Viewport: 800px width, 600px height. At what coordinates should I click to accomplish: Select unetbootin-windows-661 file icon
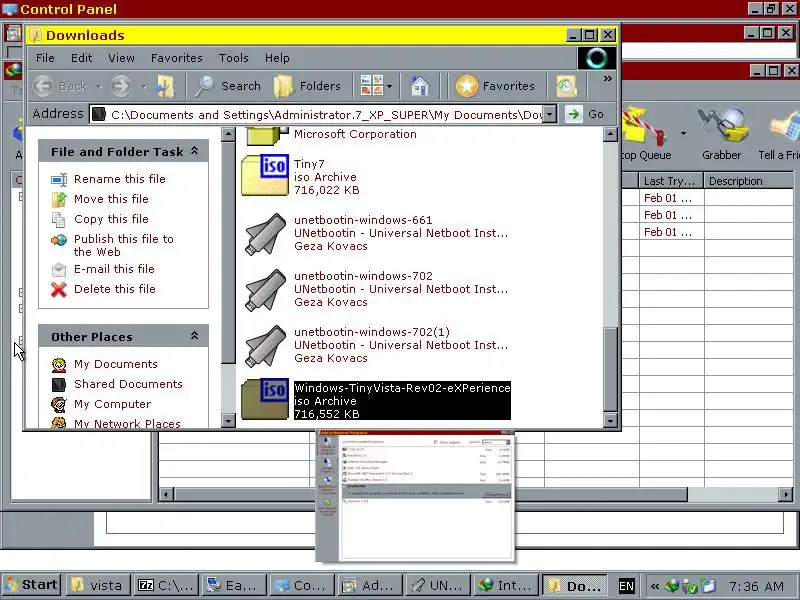(265, 233)
